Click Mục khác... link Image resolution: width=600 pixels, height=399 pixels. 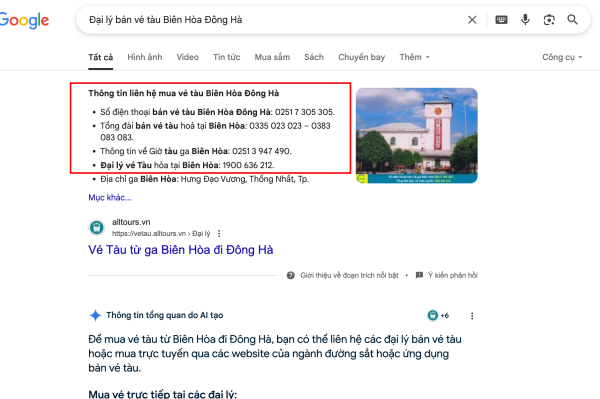pyautogui.click(x=110, y=198)
